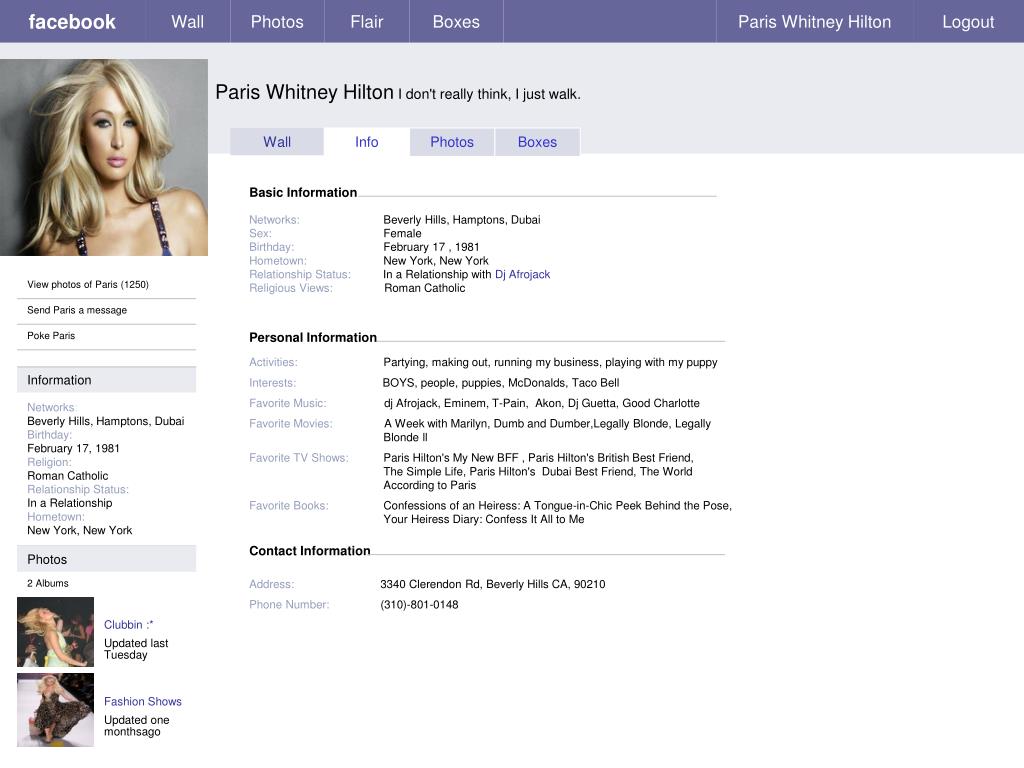Click the Favorite TV Shows value text
This screenshot has width=1024, height=768.
point(539,472)
